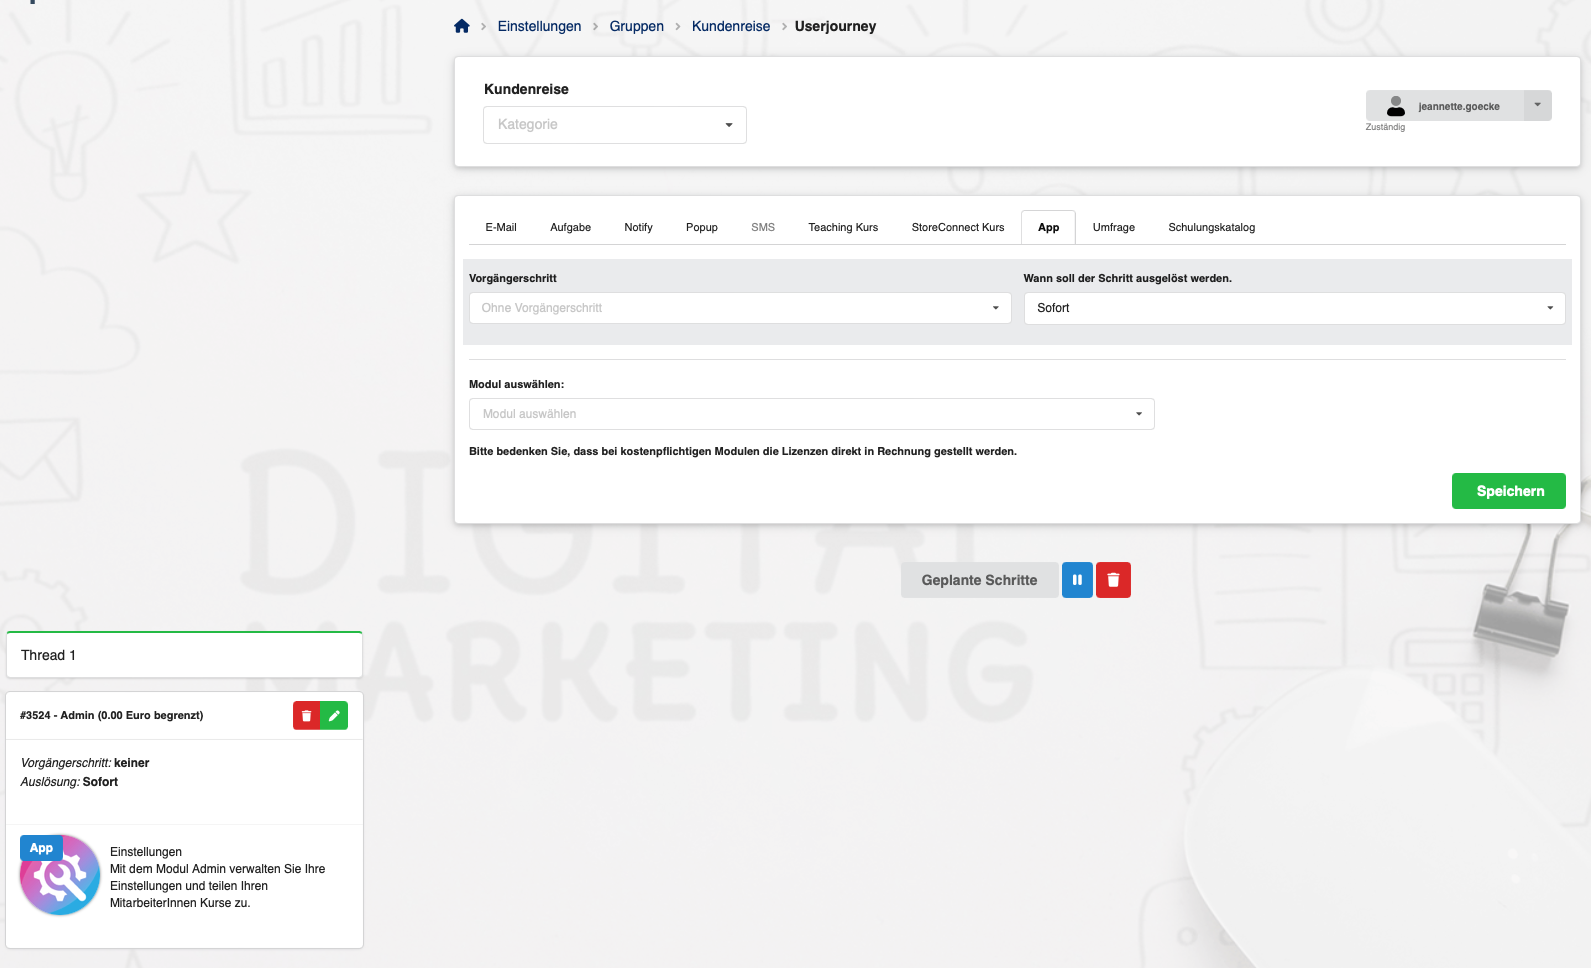Edit step #3524 with green pencil icon
Screen dimensions: 1591x968
334,716
